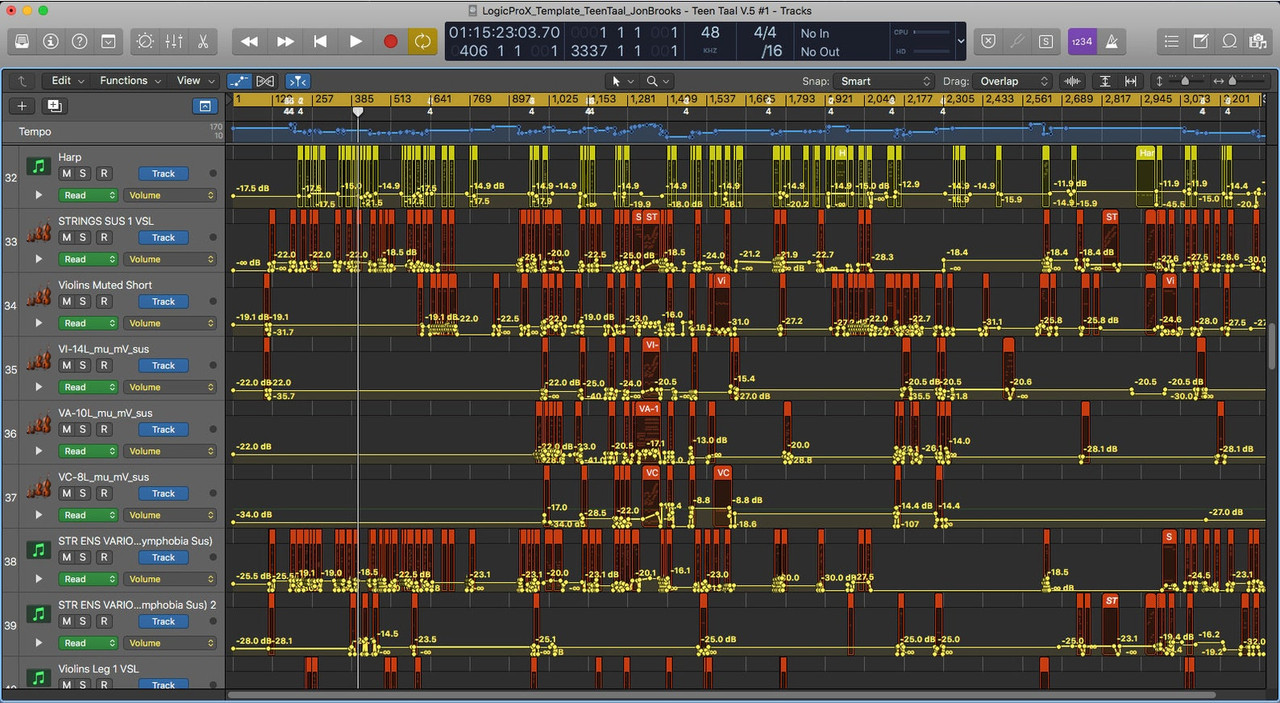Open the Drag Overlap dropdown
The width and height of the screenshot is (1280, 703).
coord(1014,81)
